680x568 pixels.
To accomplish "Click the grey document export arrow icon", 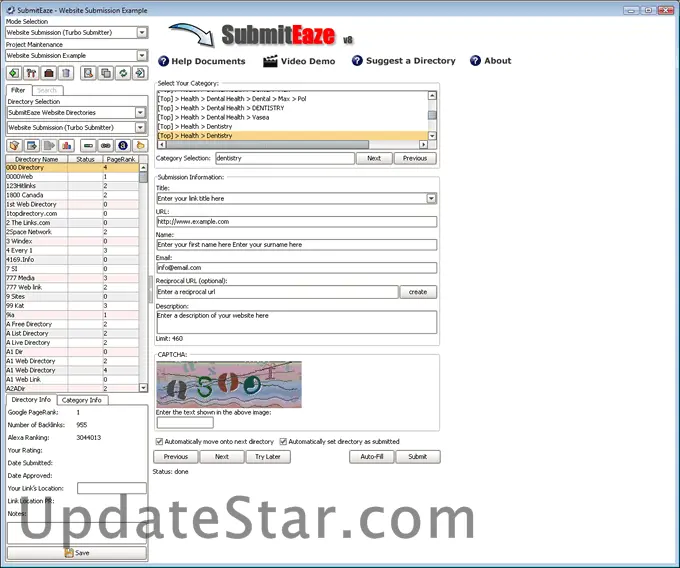I will pyautogui.click(x=49, y=146).
